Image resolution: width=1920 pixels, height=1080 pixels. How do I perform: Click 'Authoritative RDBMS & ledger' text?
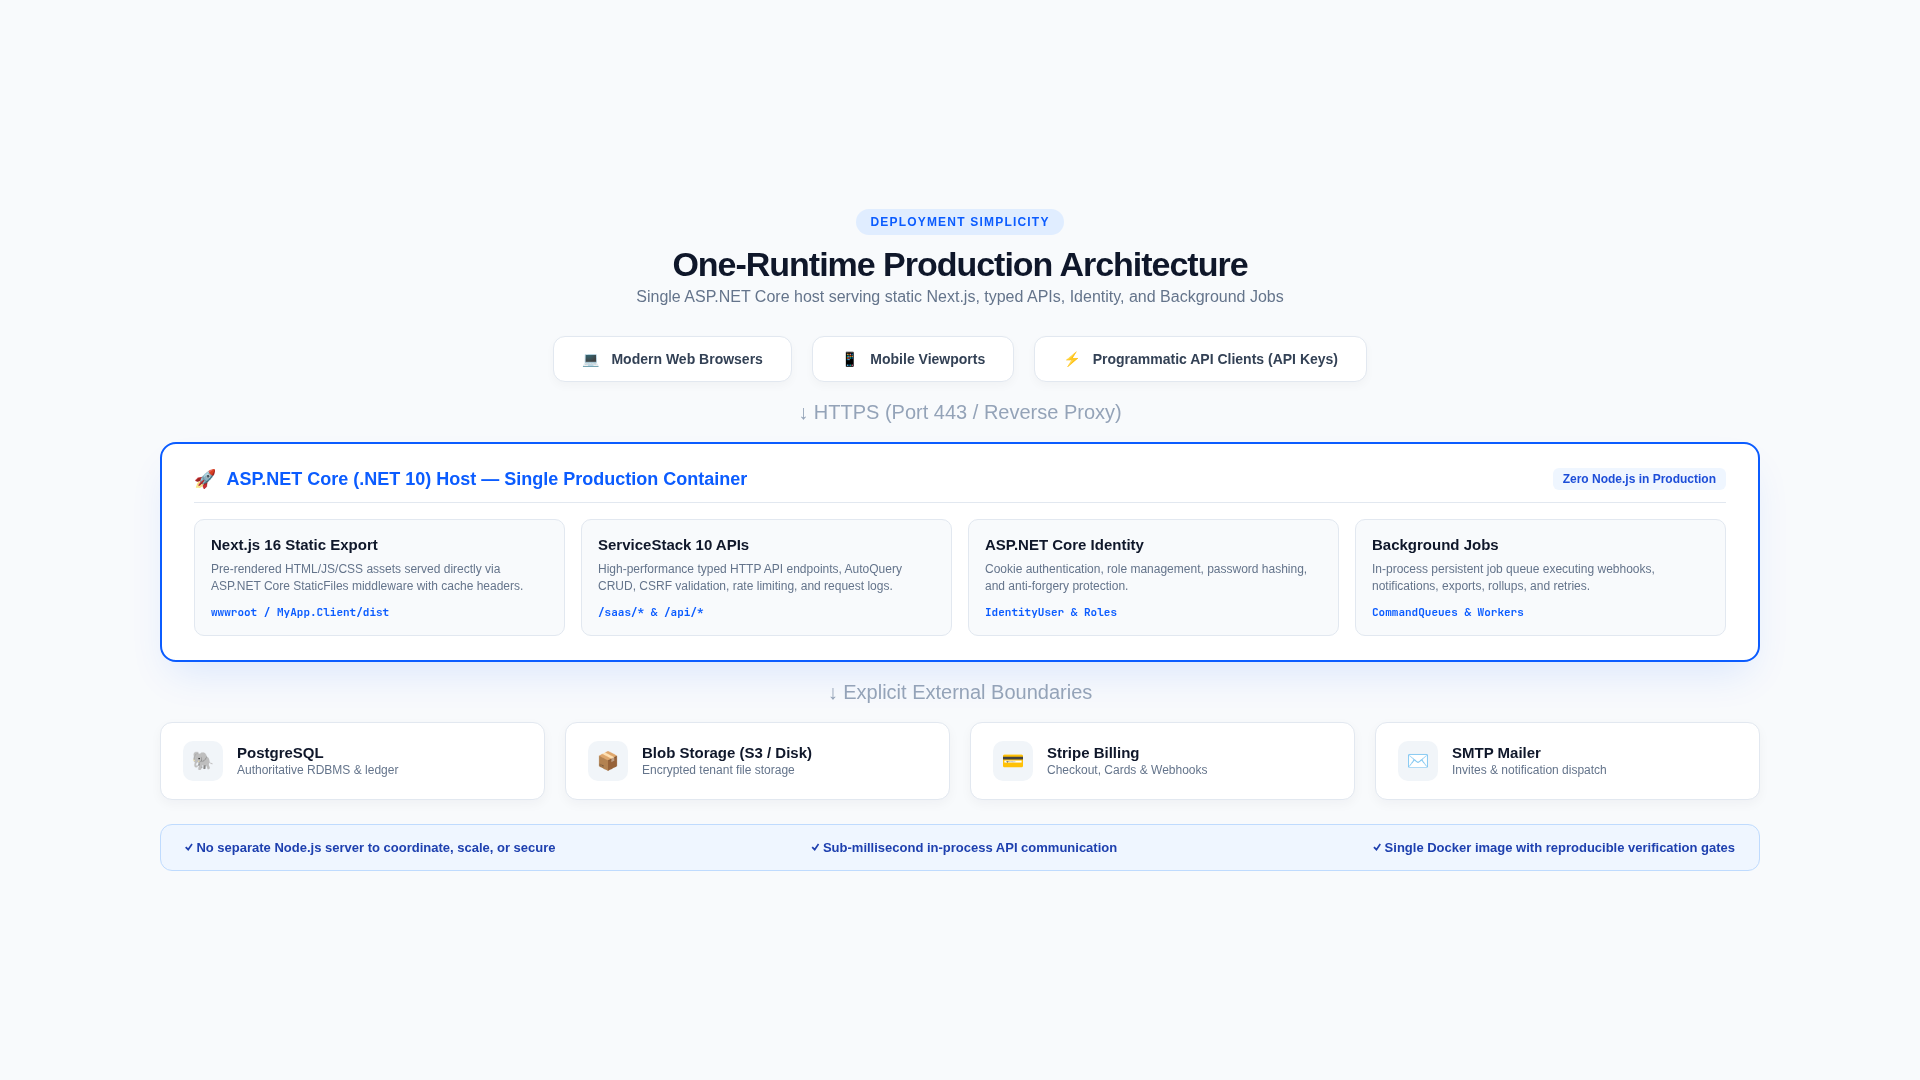click(318, 770)
